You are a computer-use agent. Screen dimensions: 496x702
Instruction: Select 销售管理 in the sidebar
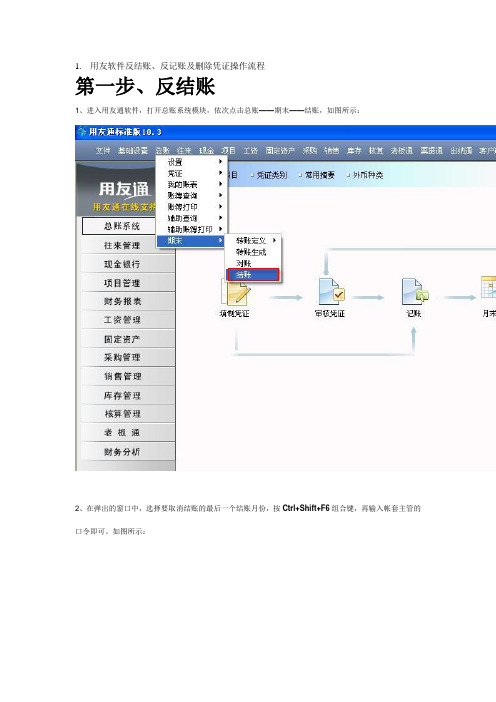click(x=128, y=377)
